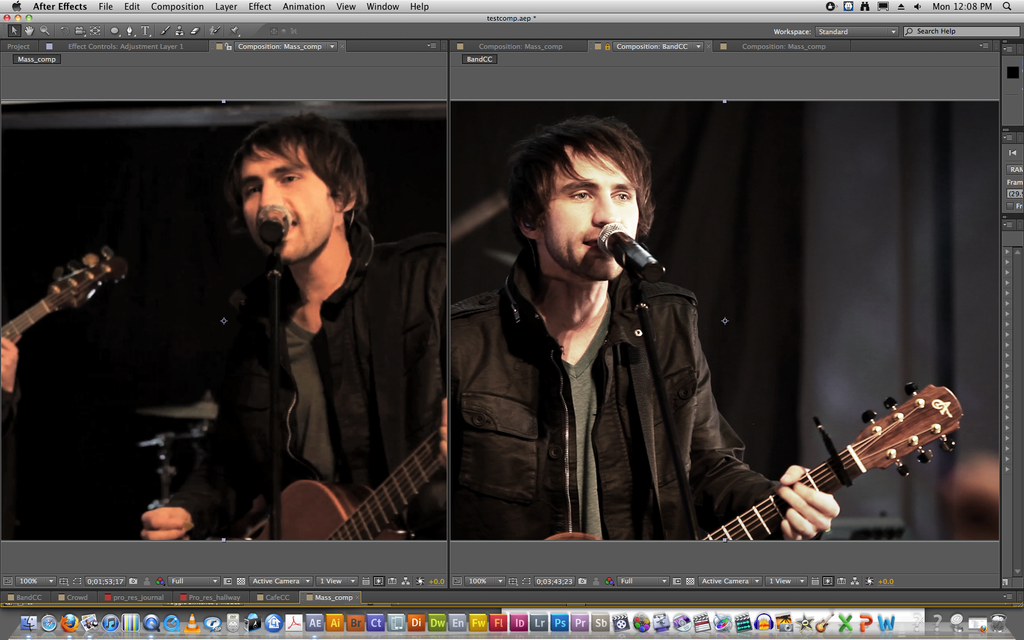Select the Eraser tool
Viewport: 1024px width, 640px height.
click(194, 31)
